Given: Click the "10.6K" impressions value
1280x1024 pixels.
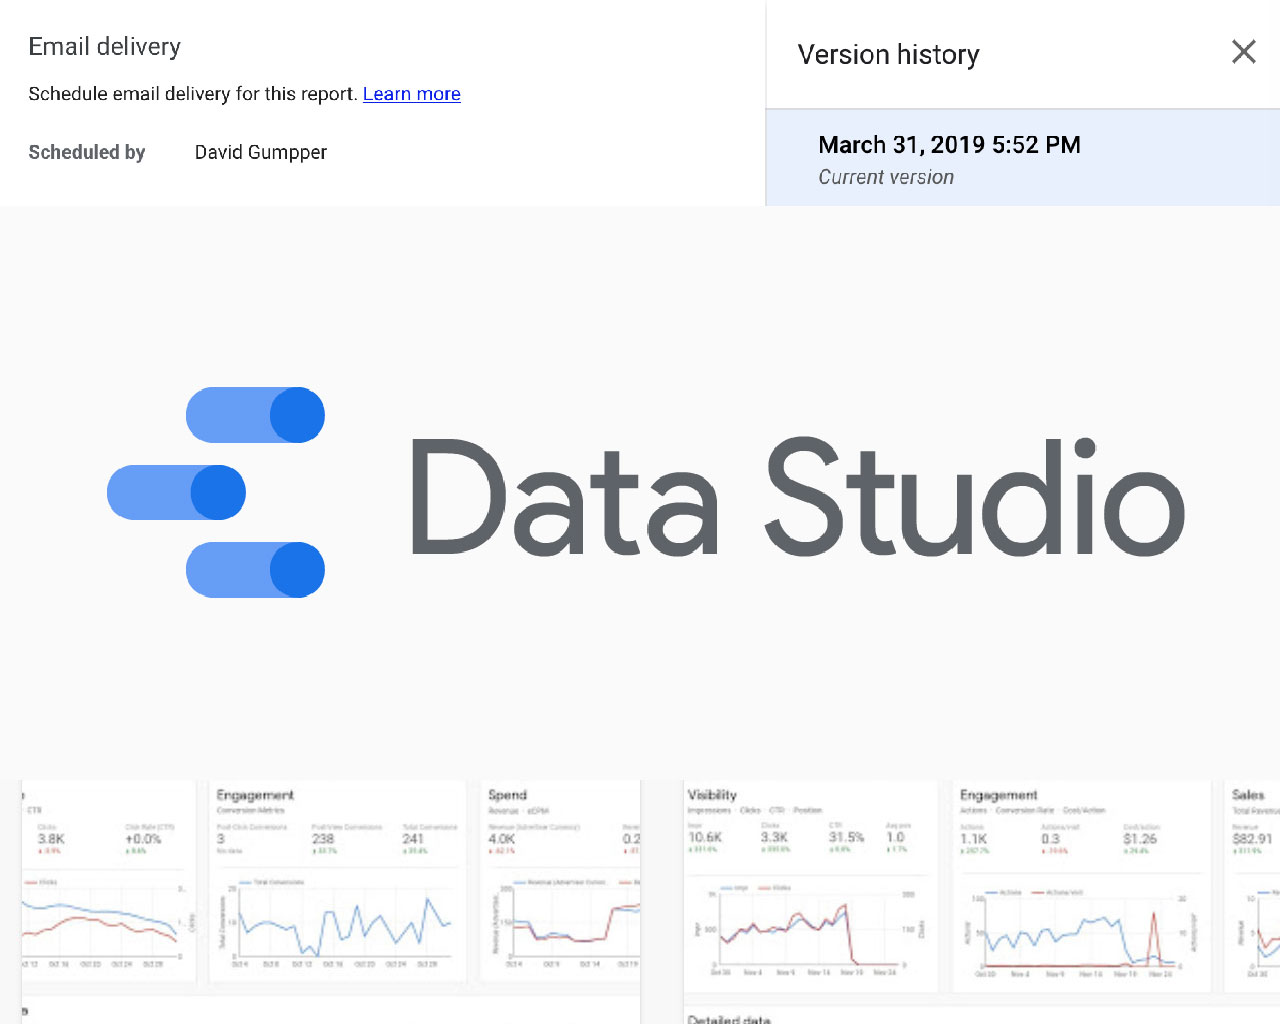Looking at the screenshot, I should [x=705, y=837].
